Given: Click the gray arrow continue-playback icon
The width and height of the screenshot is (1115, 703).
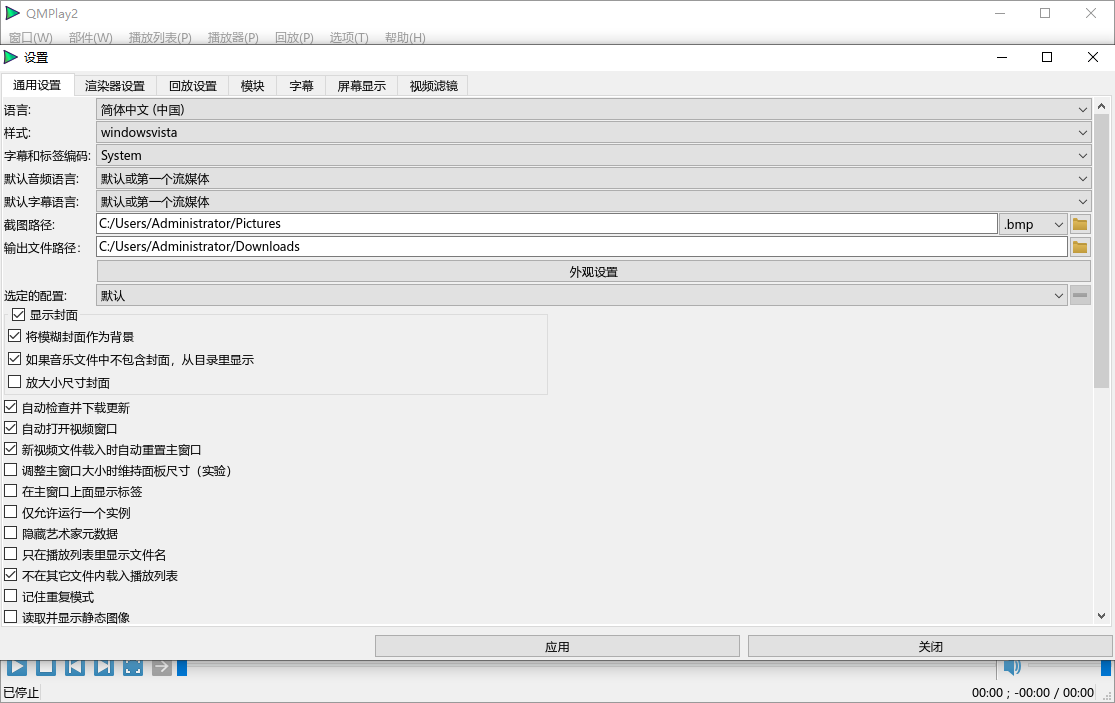Looking at the screenshot, I should (161, 667).
